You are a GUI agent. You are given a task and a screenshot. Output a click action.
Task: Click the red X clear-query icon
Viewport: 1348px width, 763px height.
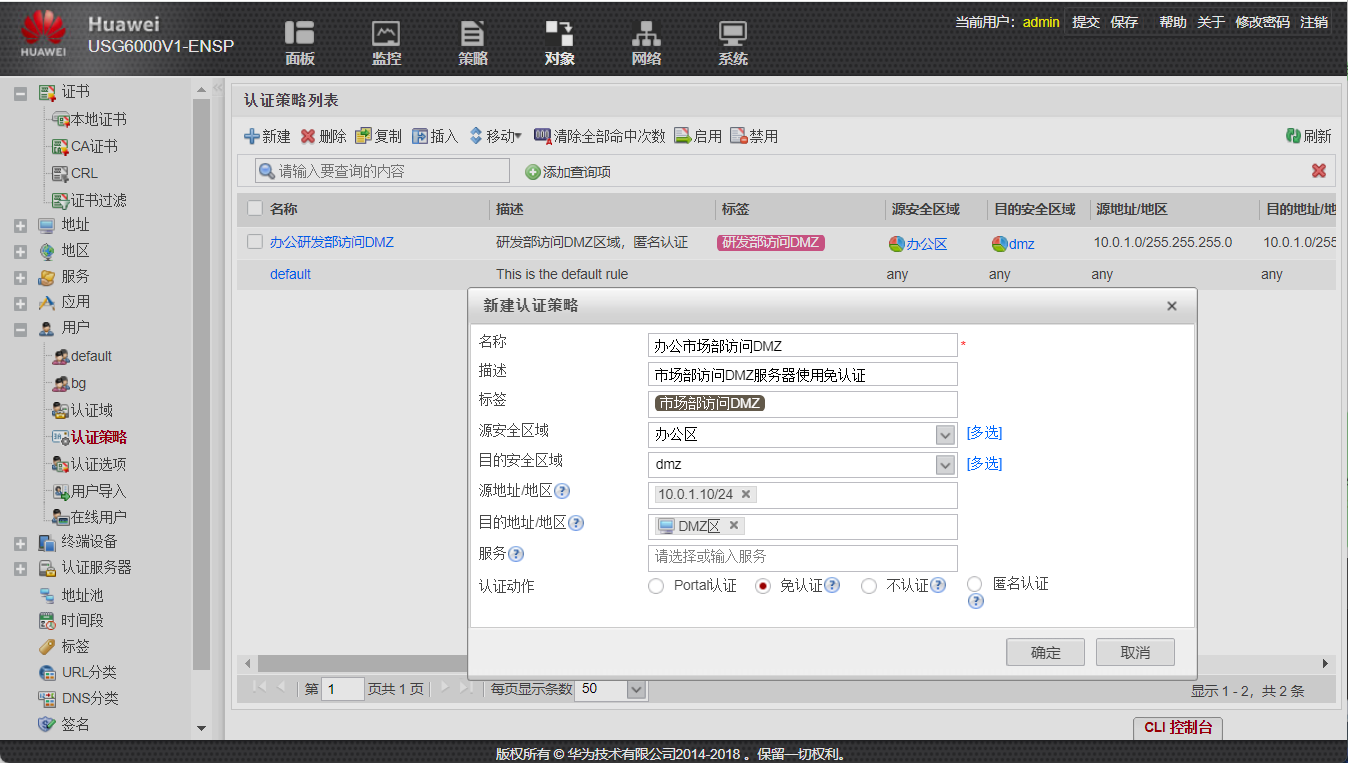point(1319,171)
